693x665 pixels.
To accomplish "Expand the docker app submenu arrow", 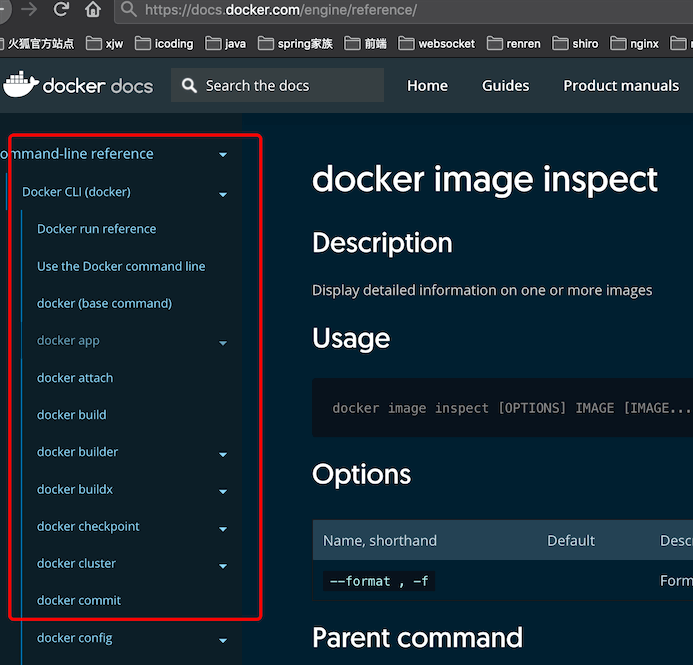I will pyautogui.click(x=223, y=343).
